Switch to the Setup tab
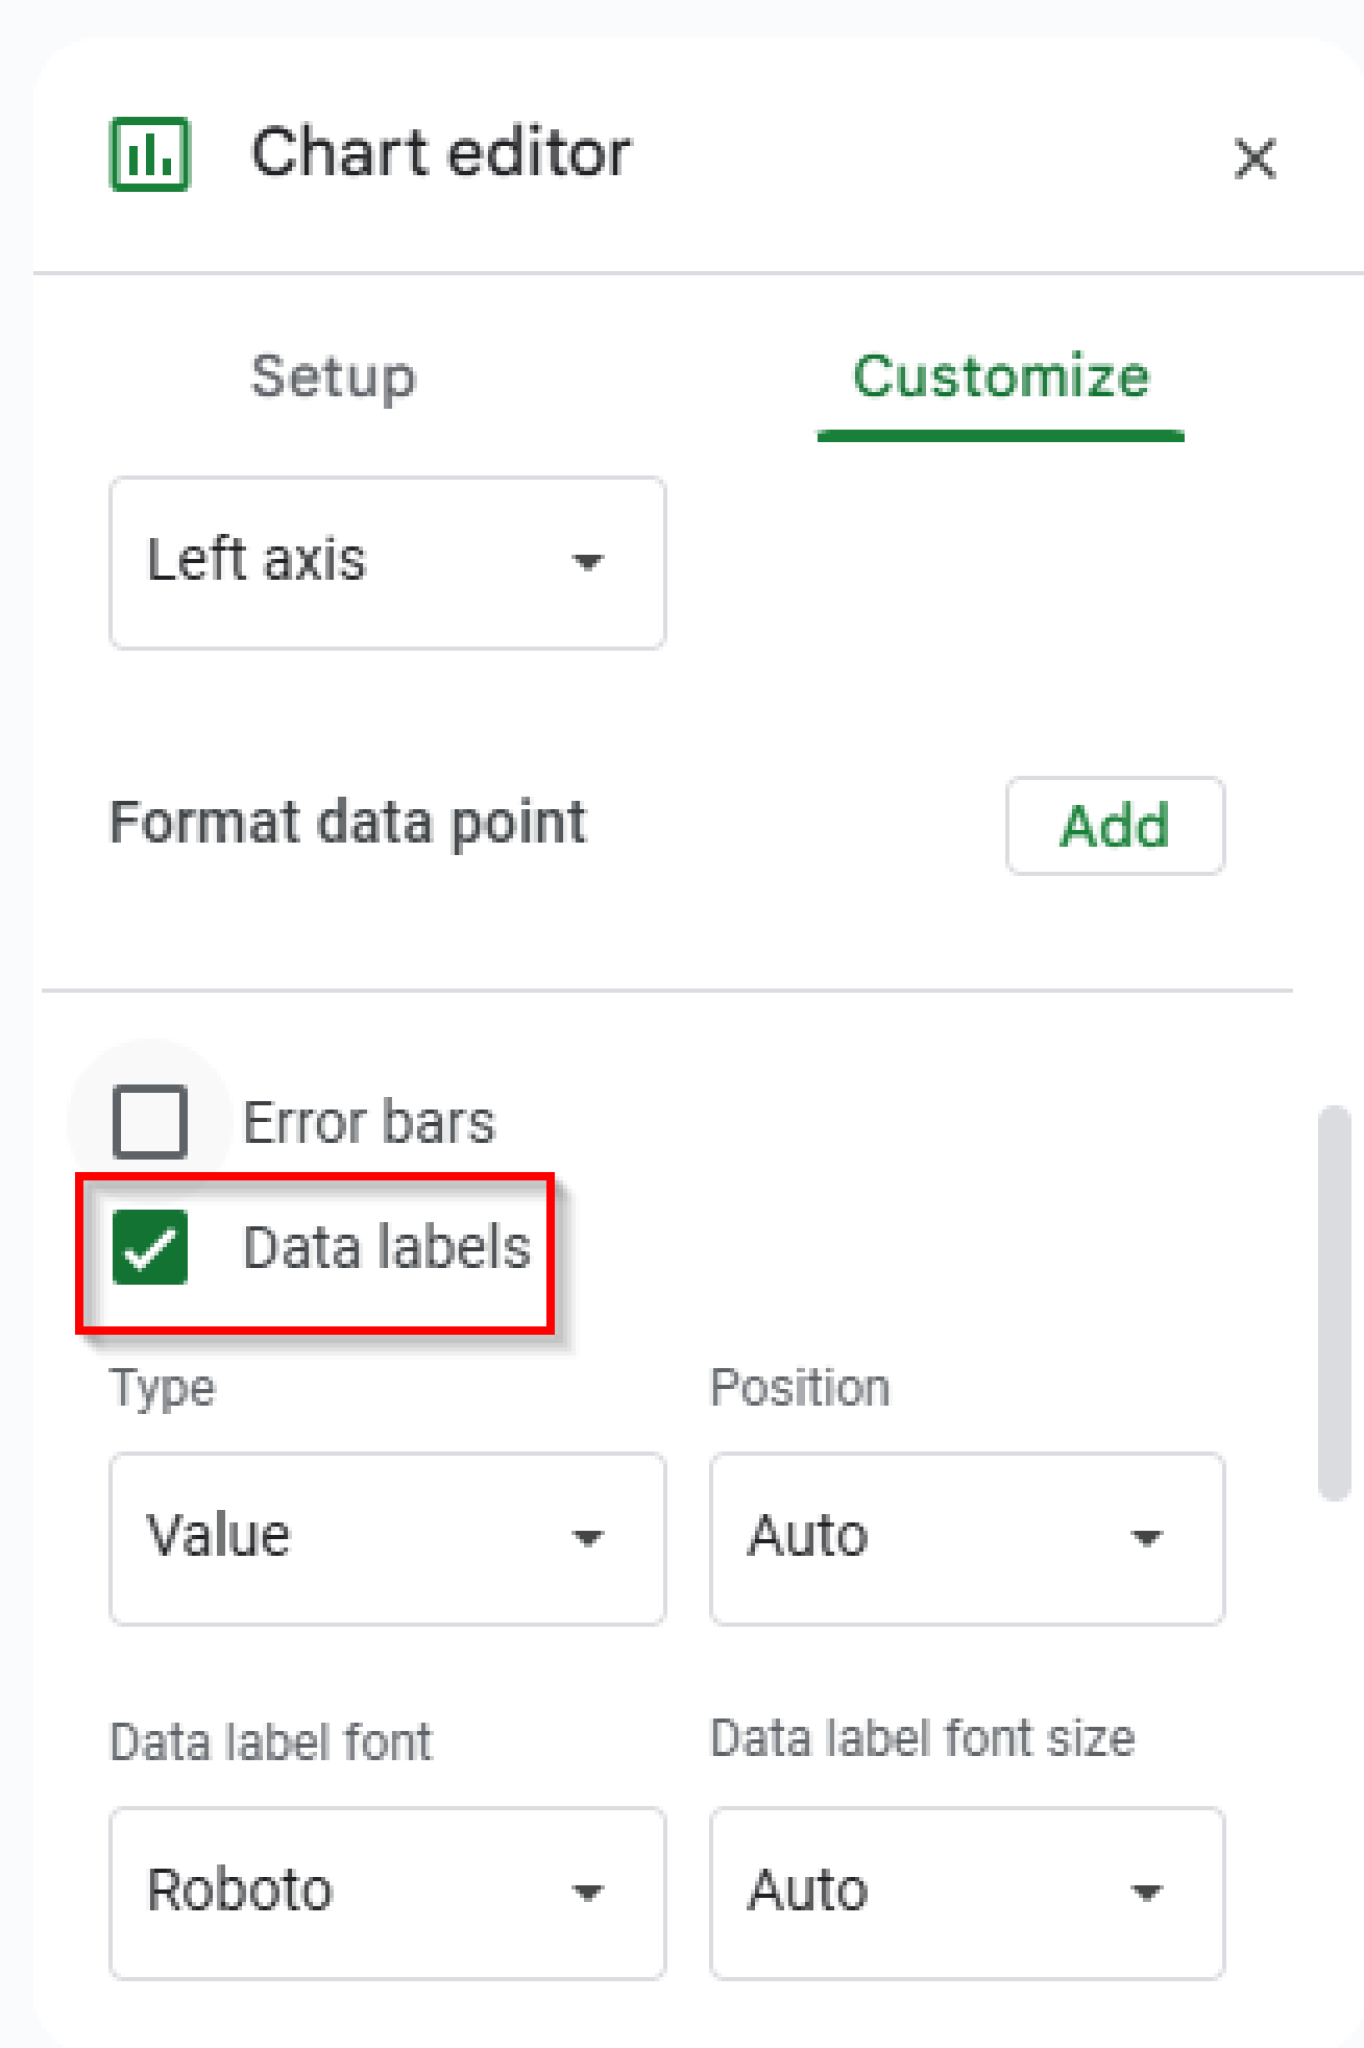The width and height of the screenshot is (1364, 2048). pyautogui.click(x=333, y=377)
